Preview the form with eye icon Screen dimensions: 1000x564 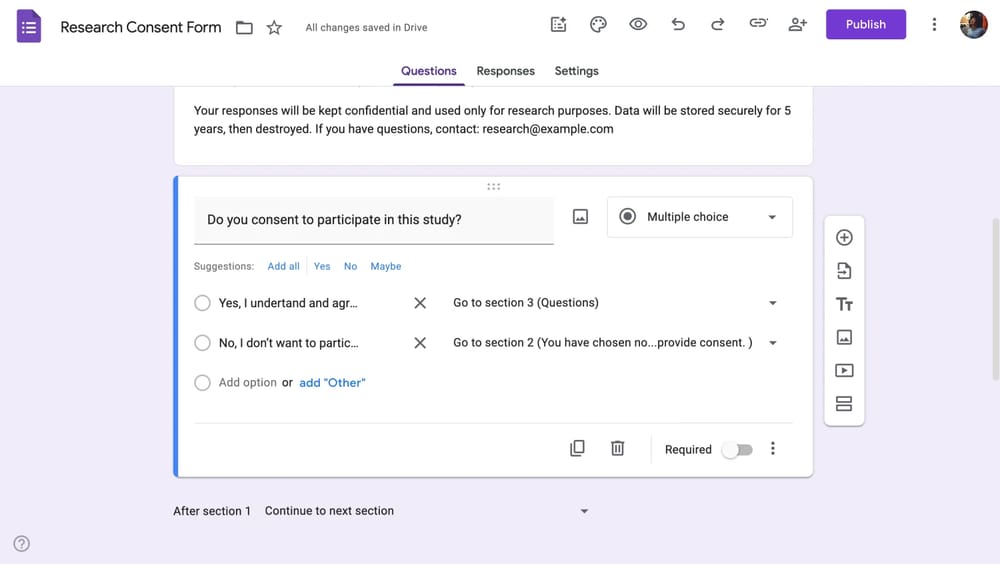coord(638,25)
